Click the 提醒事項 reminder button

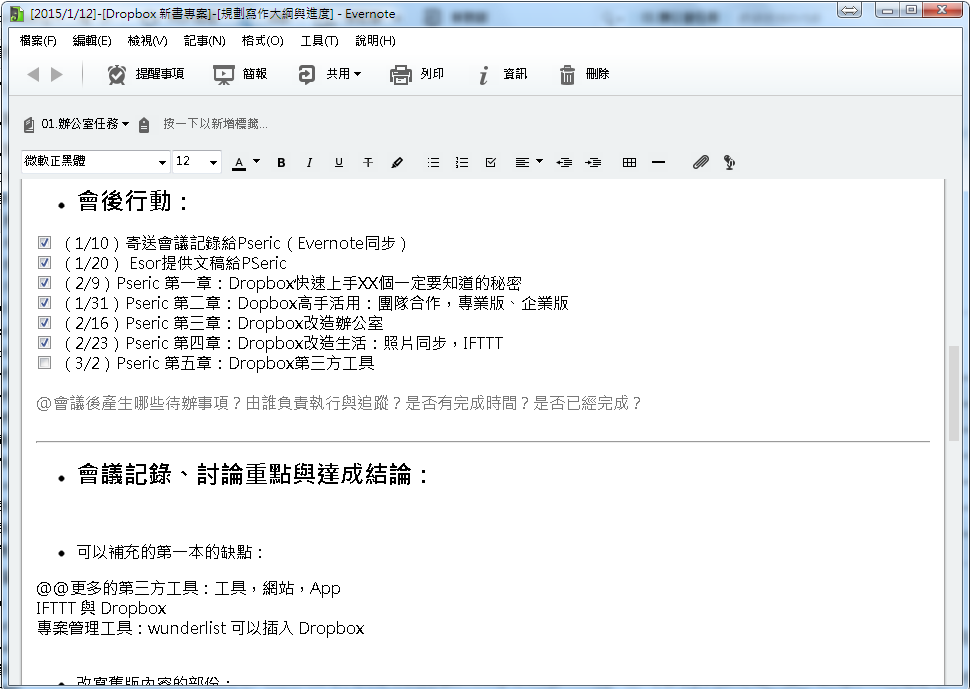coord(146,74)
